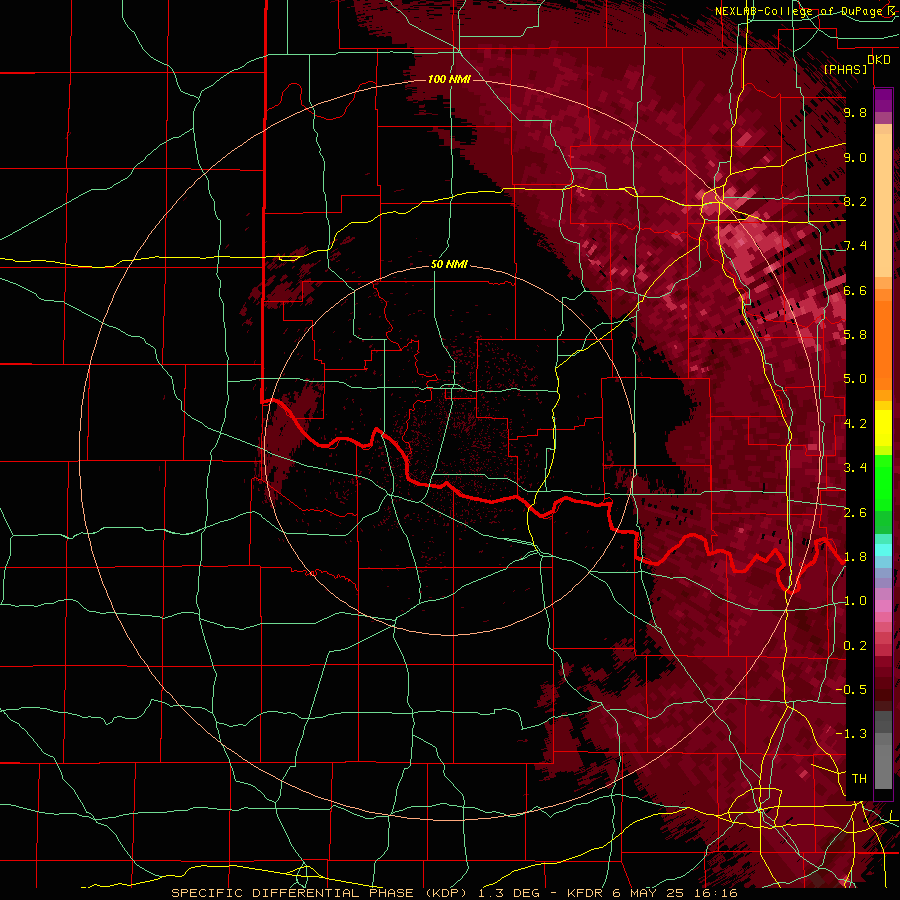
Task: Click the bright green segment of the color bar
Action: [x=883, y=482]
